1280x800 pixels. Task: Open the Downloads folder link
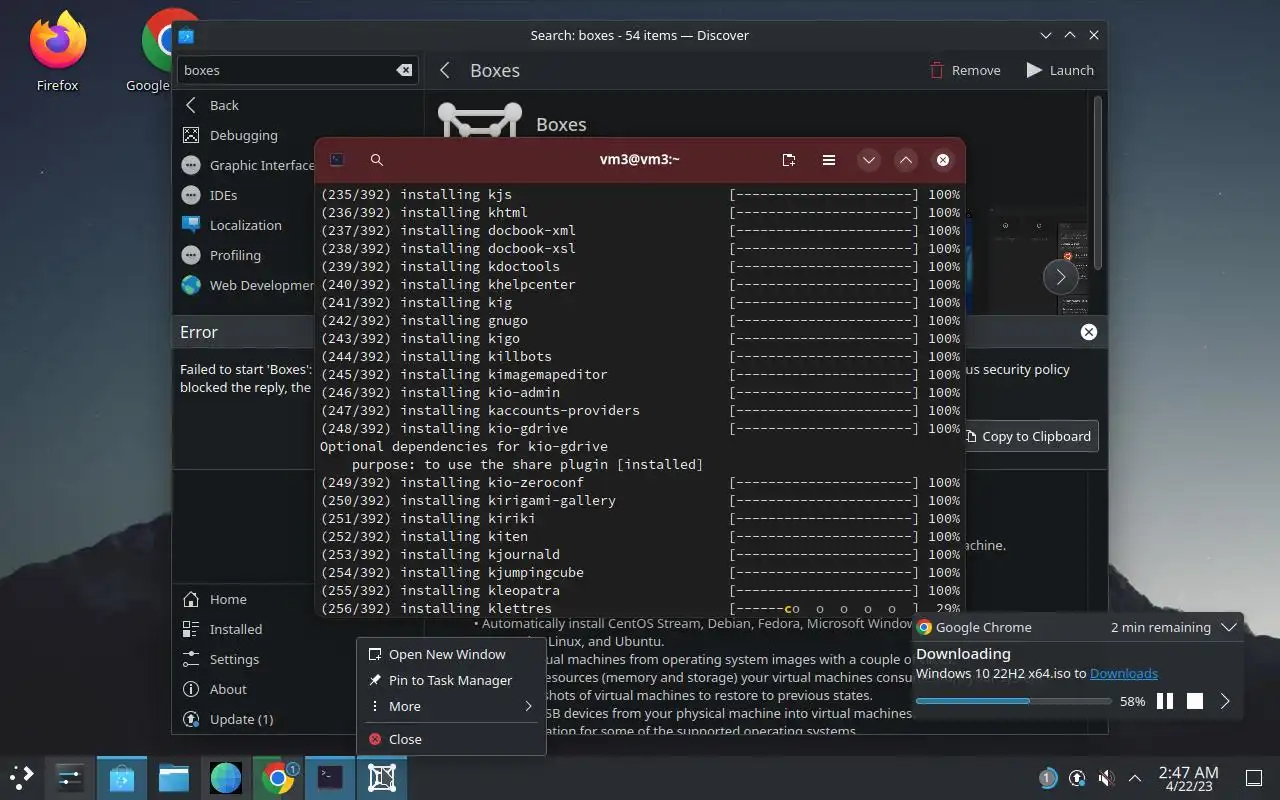click(1124, 673)
